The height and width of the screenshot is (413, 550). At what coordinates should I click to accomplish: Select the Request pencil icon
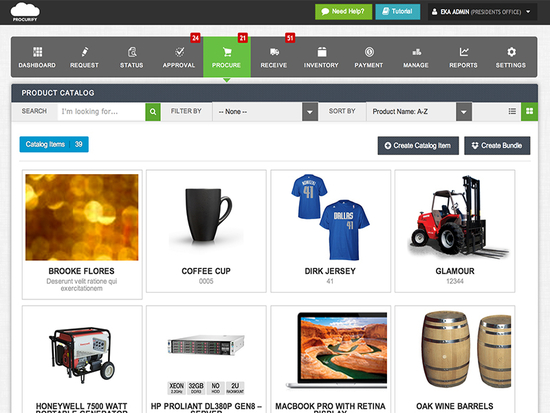point(85,52)
